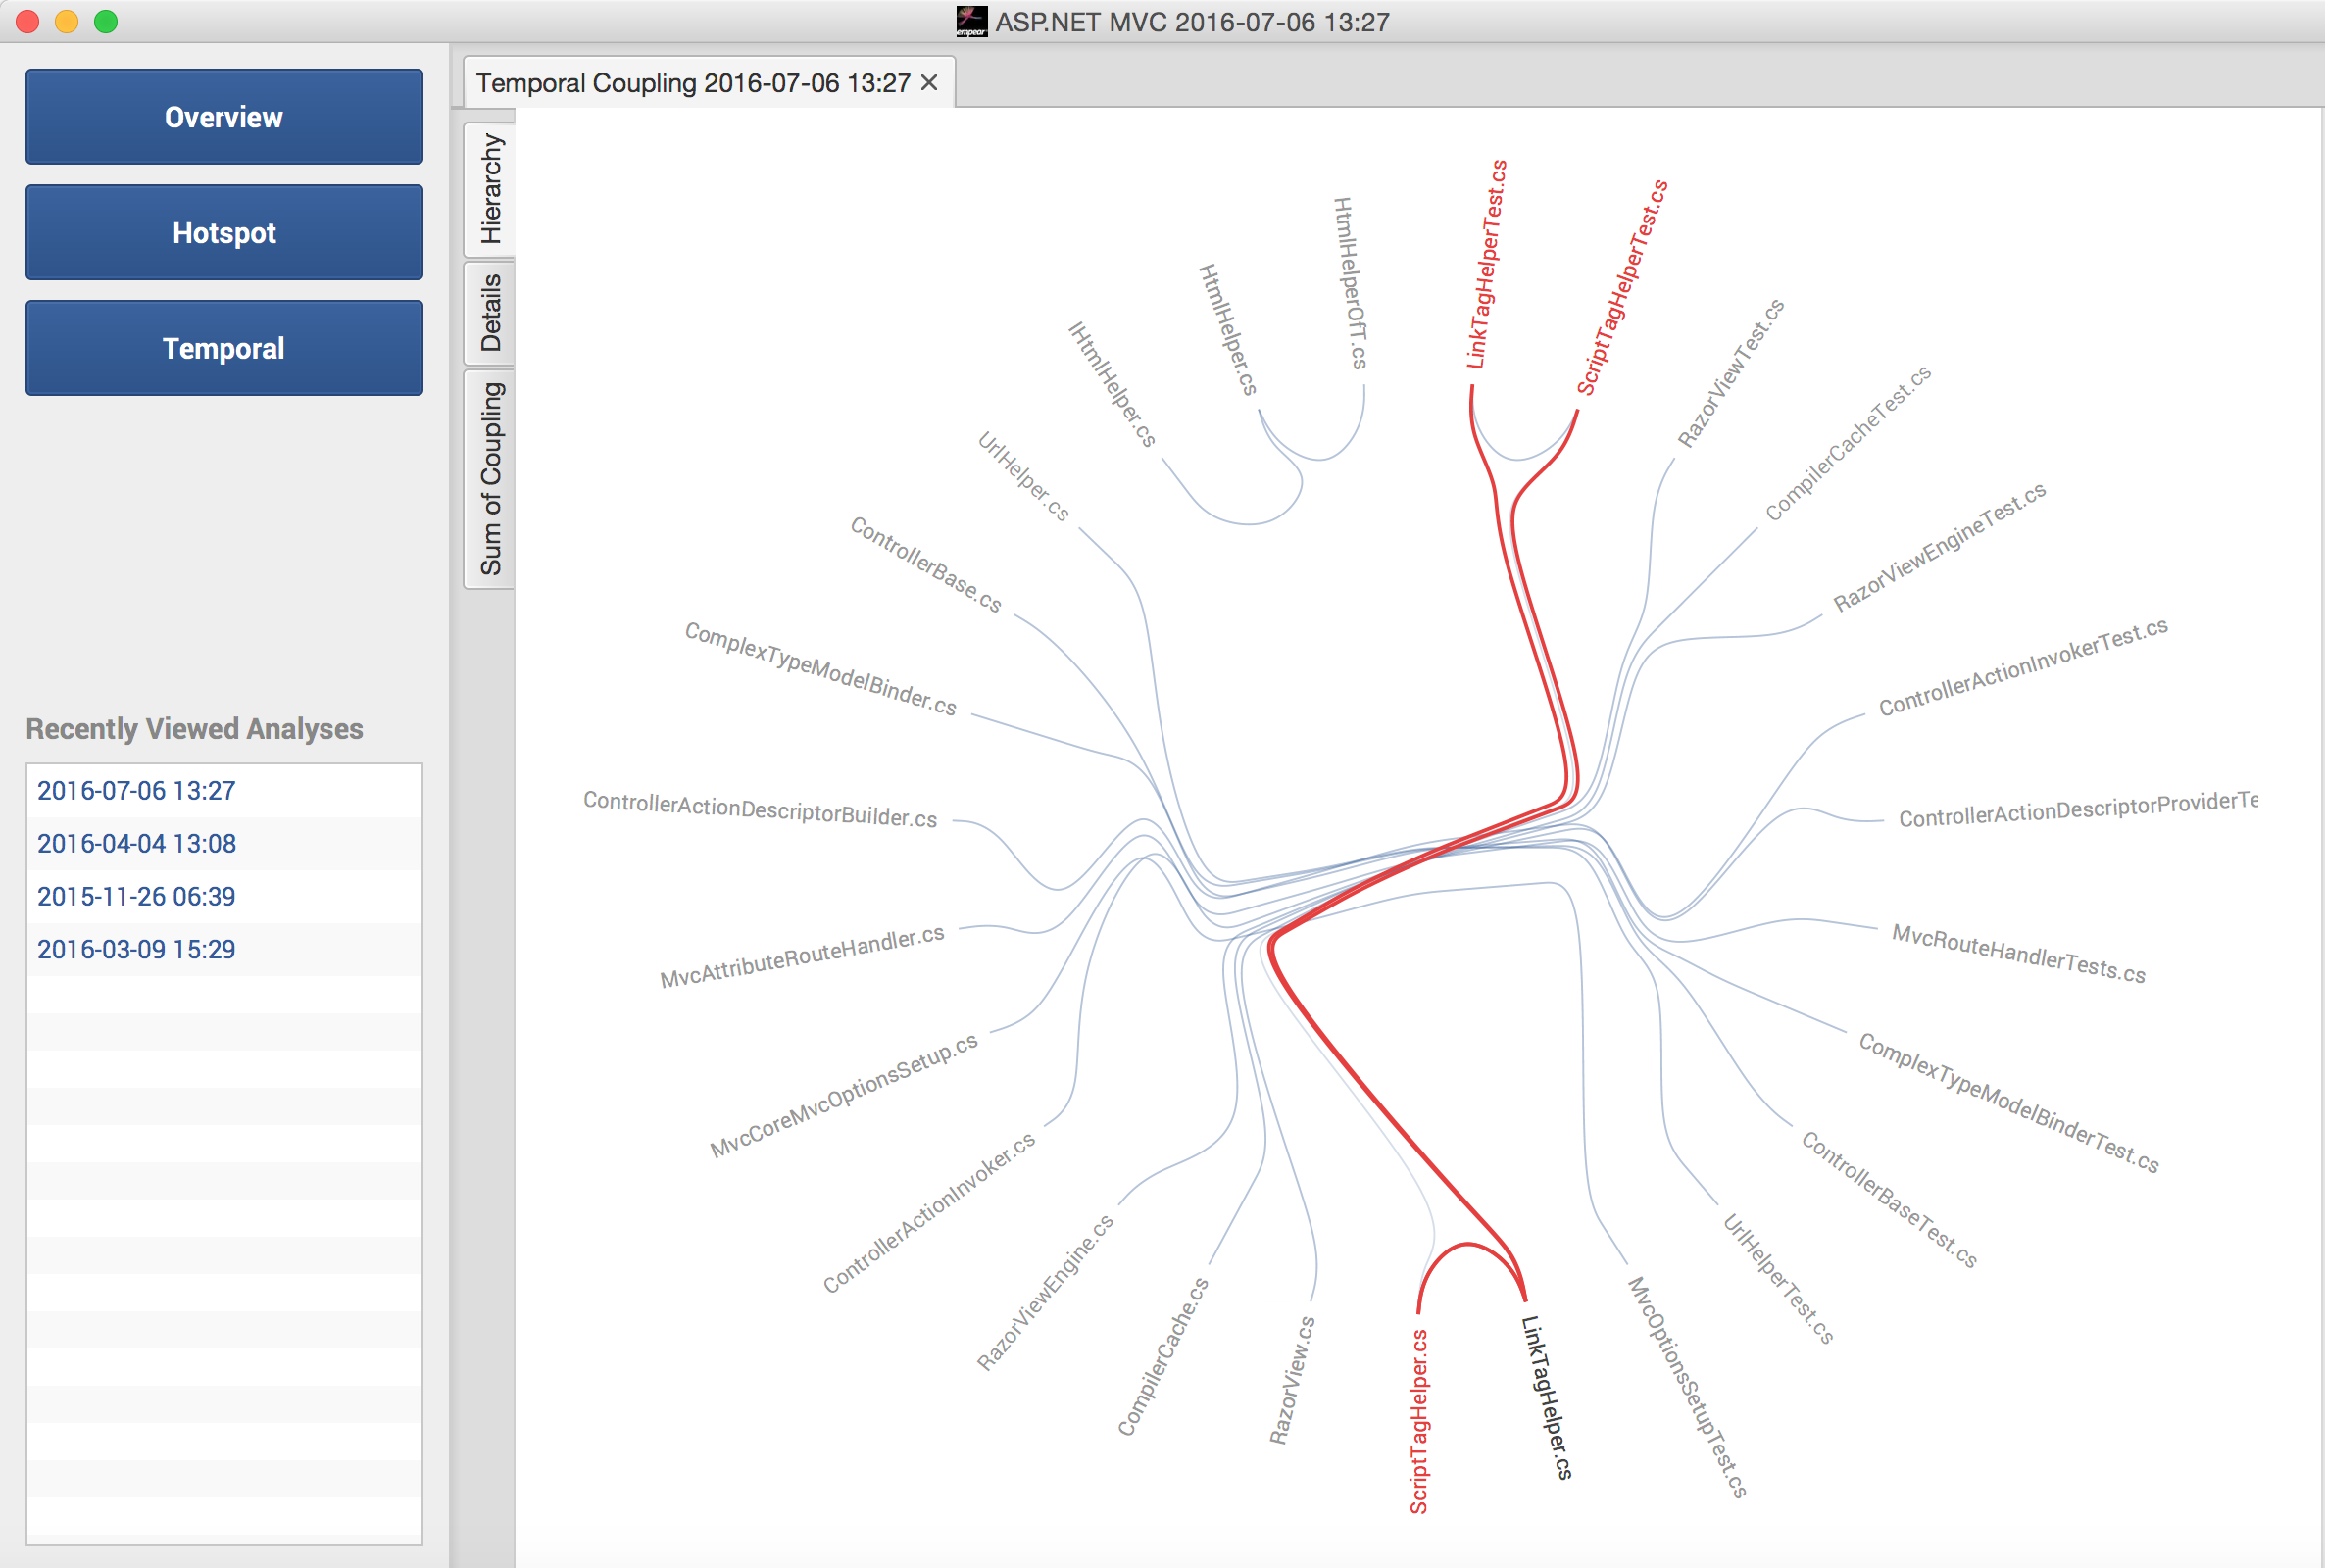This screenshot has width=2325, height=1568.
Task: Select the ControllerBase.cs node
Action: click(x=925, y=564)
